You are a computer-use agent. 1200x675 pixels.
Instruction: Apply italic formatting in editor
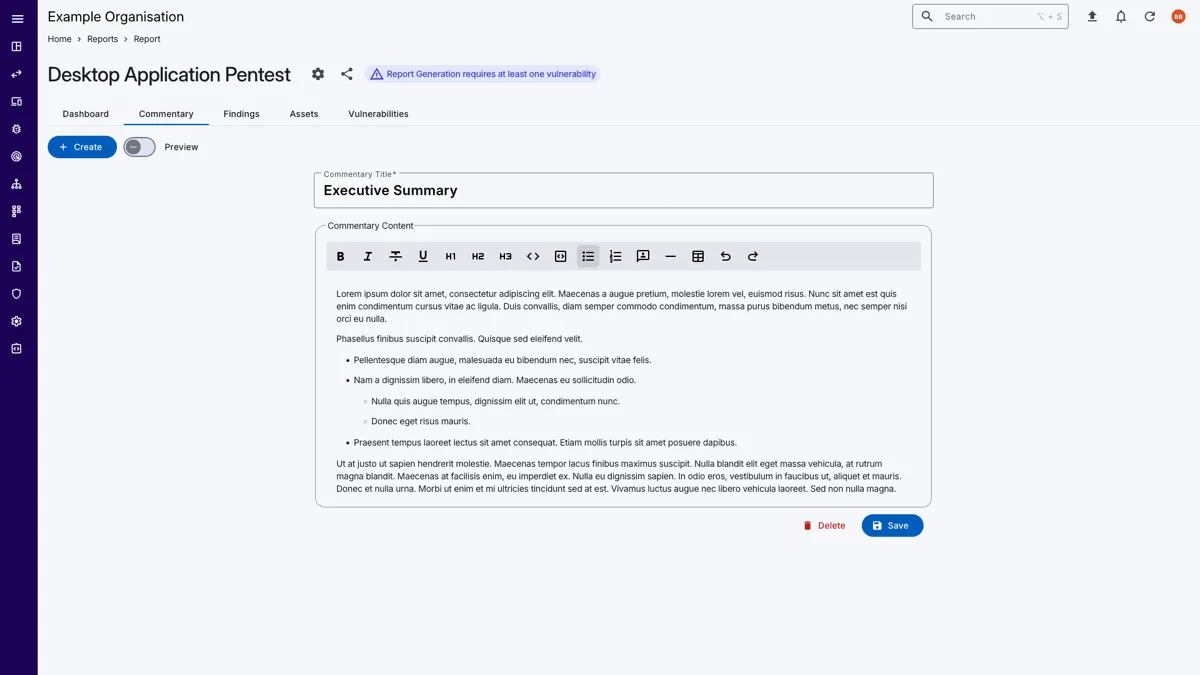[x=368, y=257]
